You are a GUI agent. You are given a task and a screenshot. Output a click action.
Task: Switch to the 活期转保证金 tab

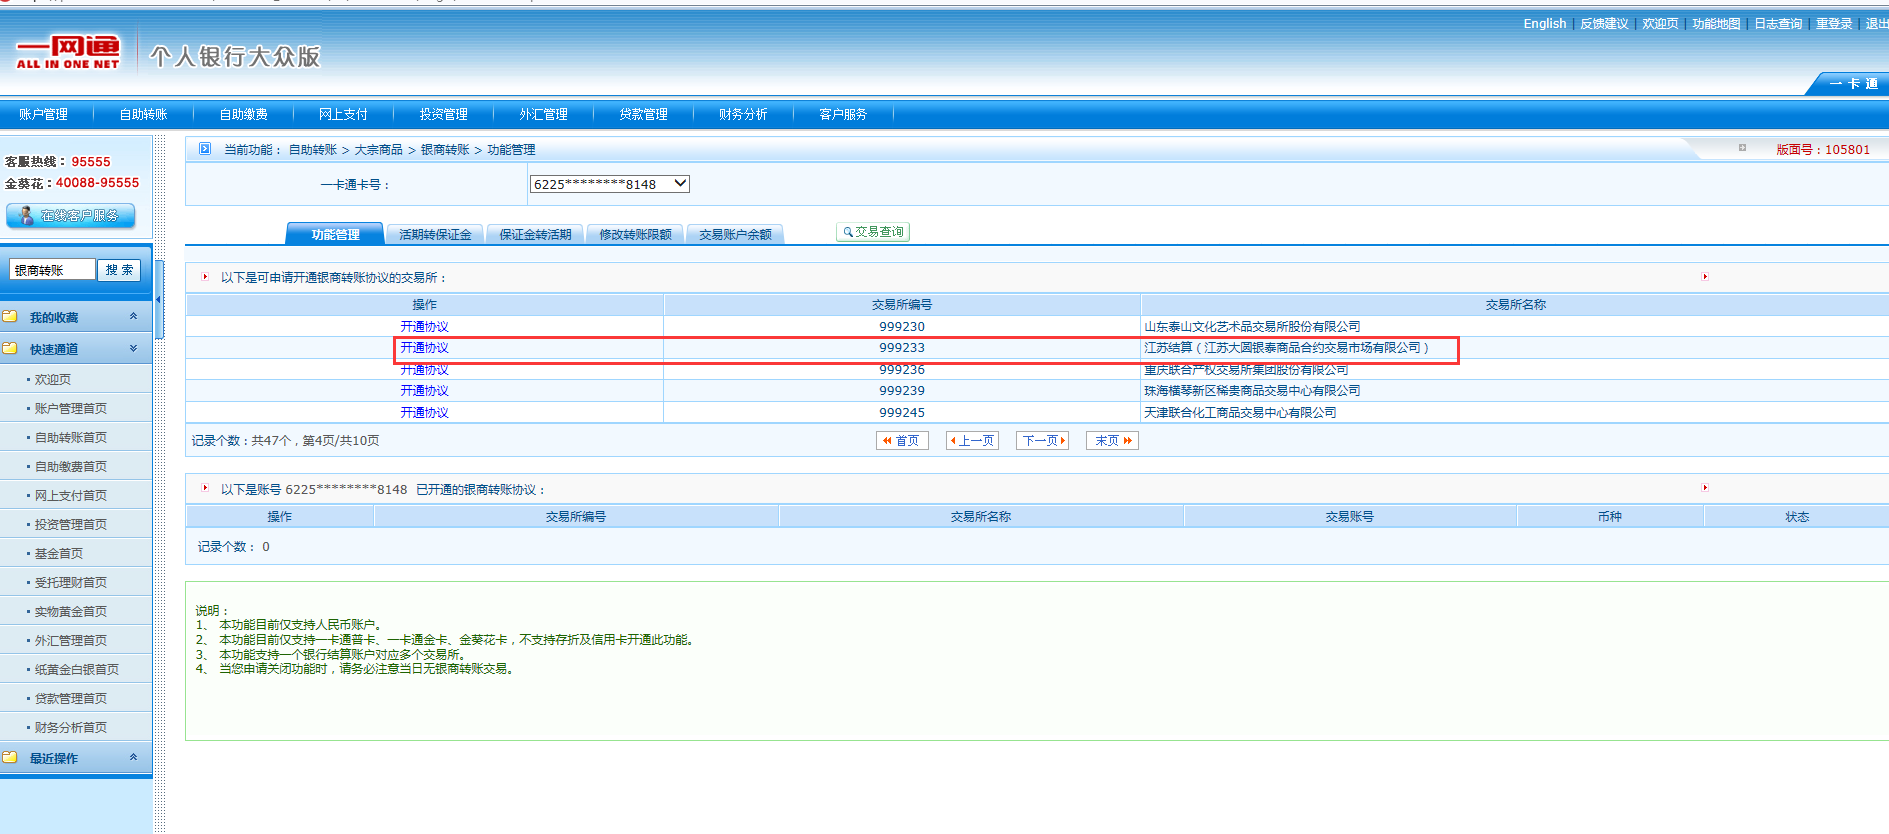click(x=435, y=234)
